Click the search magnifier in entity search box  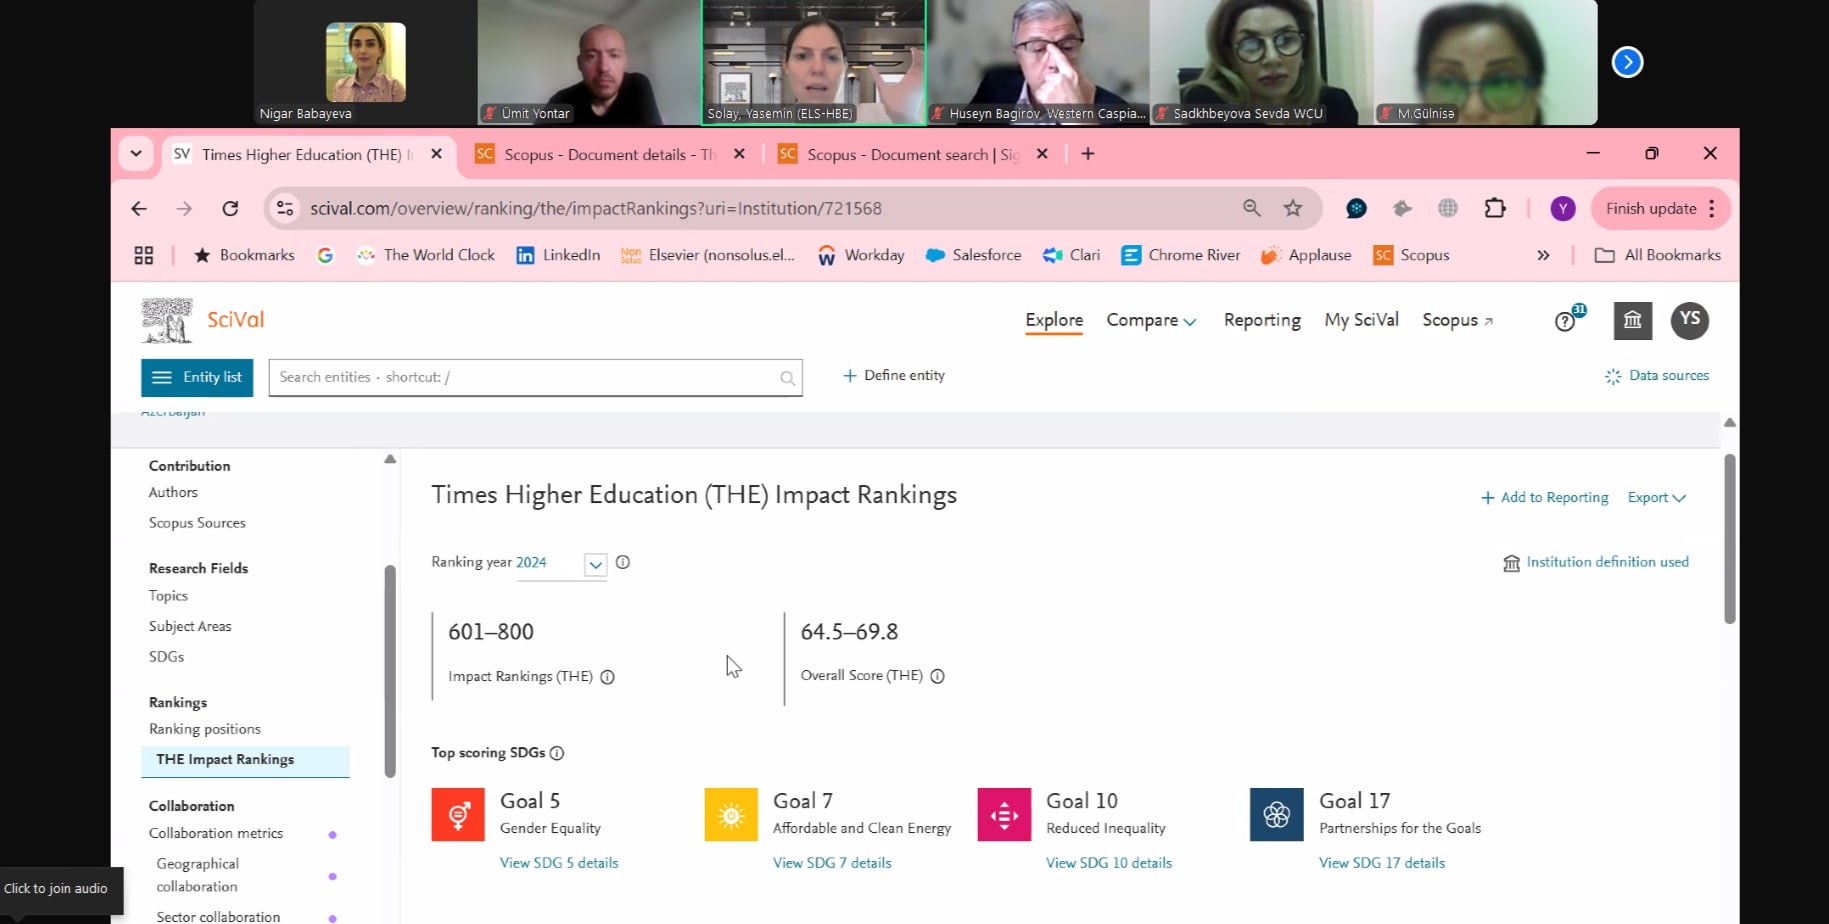(x=787, y=378)
